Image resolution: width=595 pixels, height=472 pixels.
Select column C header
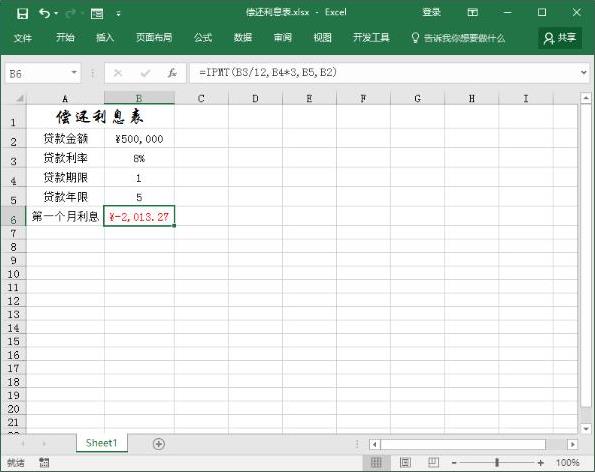click(x=201, y=98)
